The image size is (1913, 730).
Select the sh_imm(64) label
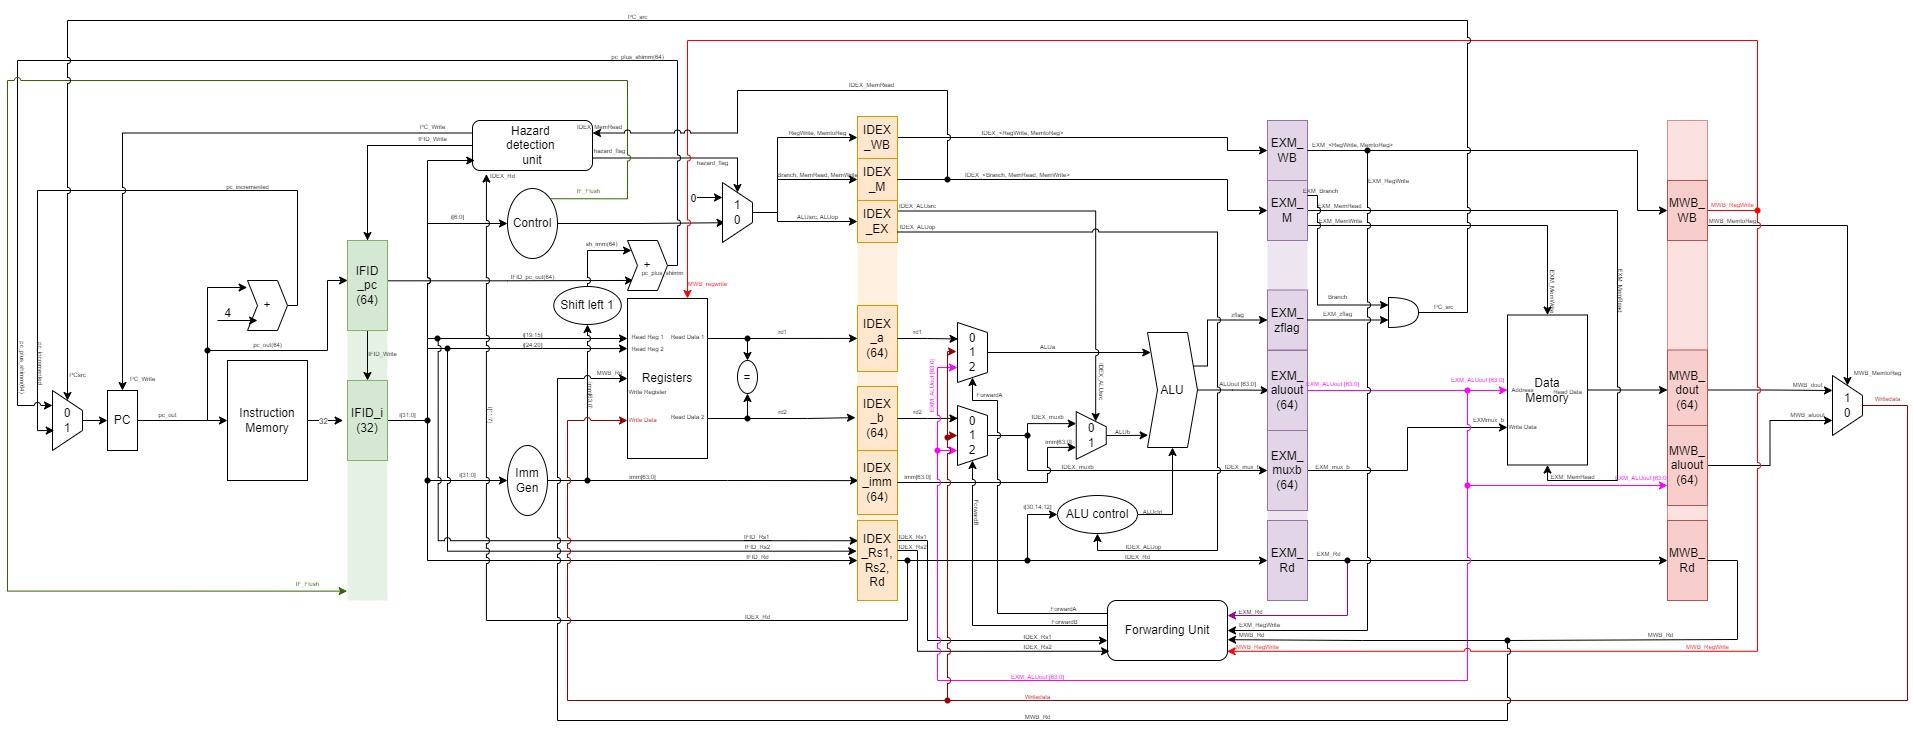(x=601, y=244)
